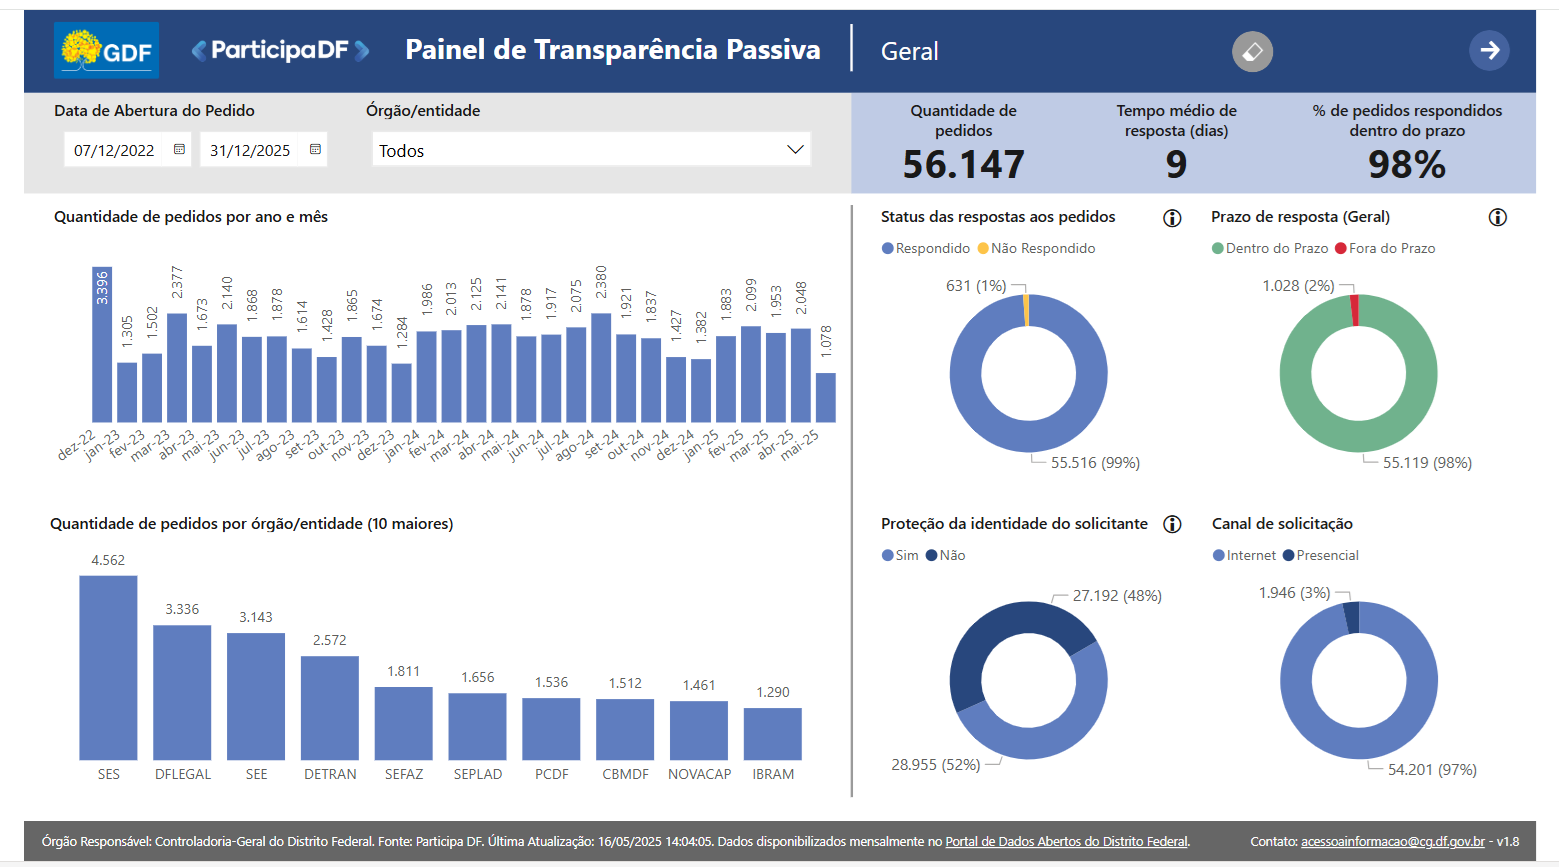The image size is (1559, 867).
Task: Click the dropdown chevron beside Todos
Action: (795, 150)
